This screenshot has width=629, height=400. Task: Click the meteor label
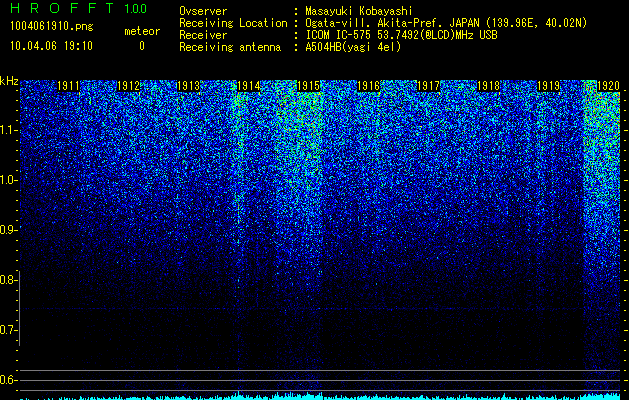pos(142,31)
